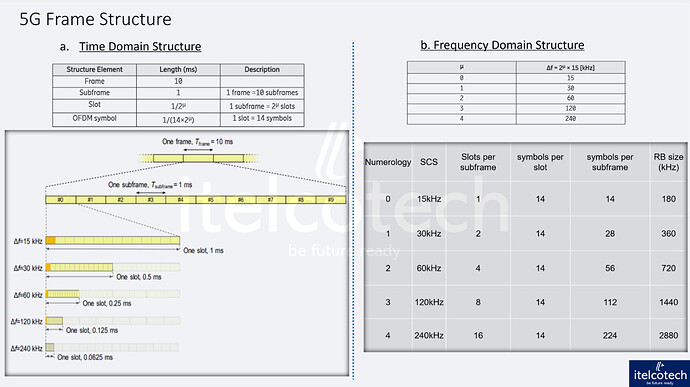Click the itelcotech logo in the corner
The width and height of the screenshot is (690, 387).
click(659, 373)
